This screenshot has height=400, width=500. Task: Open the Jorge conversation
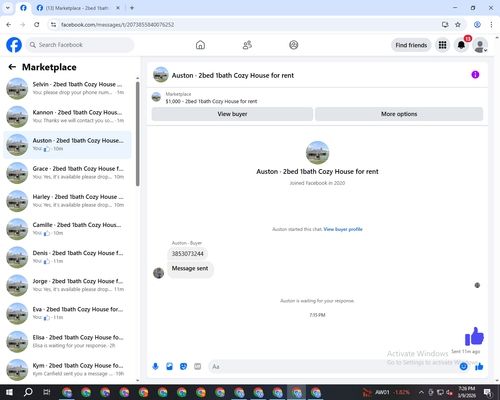click(x=67, y=285)
